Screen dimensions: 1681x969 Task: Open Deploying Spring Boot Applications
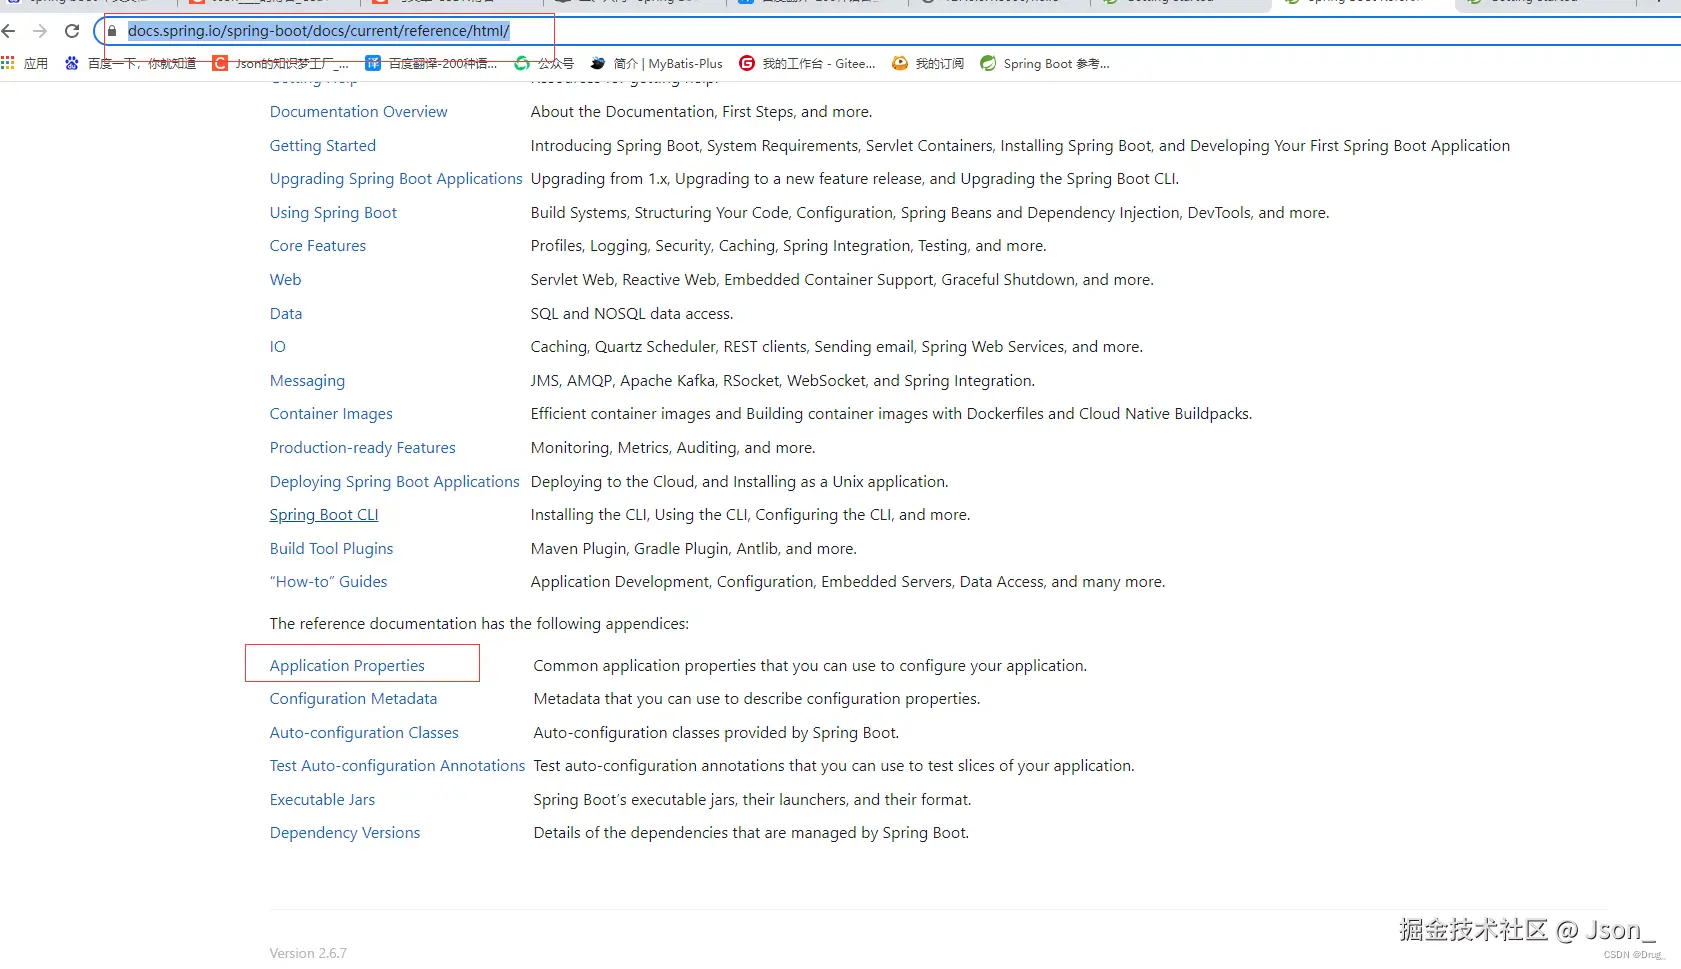tap(395, 482)
